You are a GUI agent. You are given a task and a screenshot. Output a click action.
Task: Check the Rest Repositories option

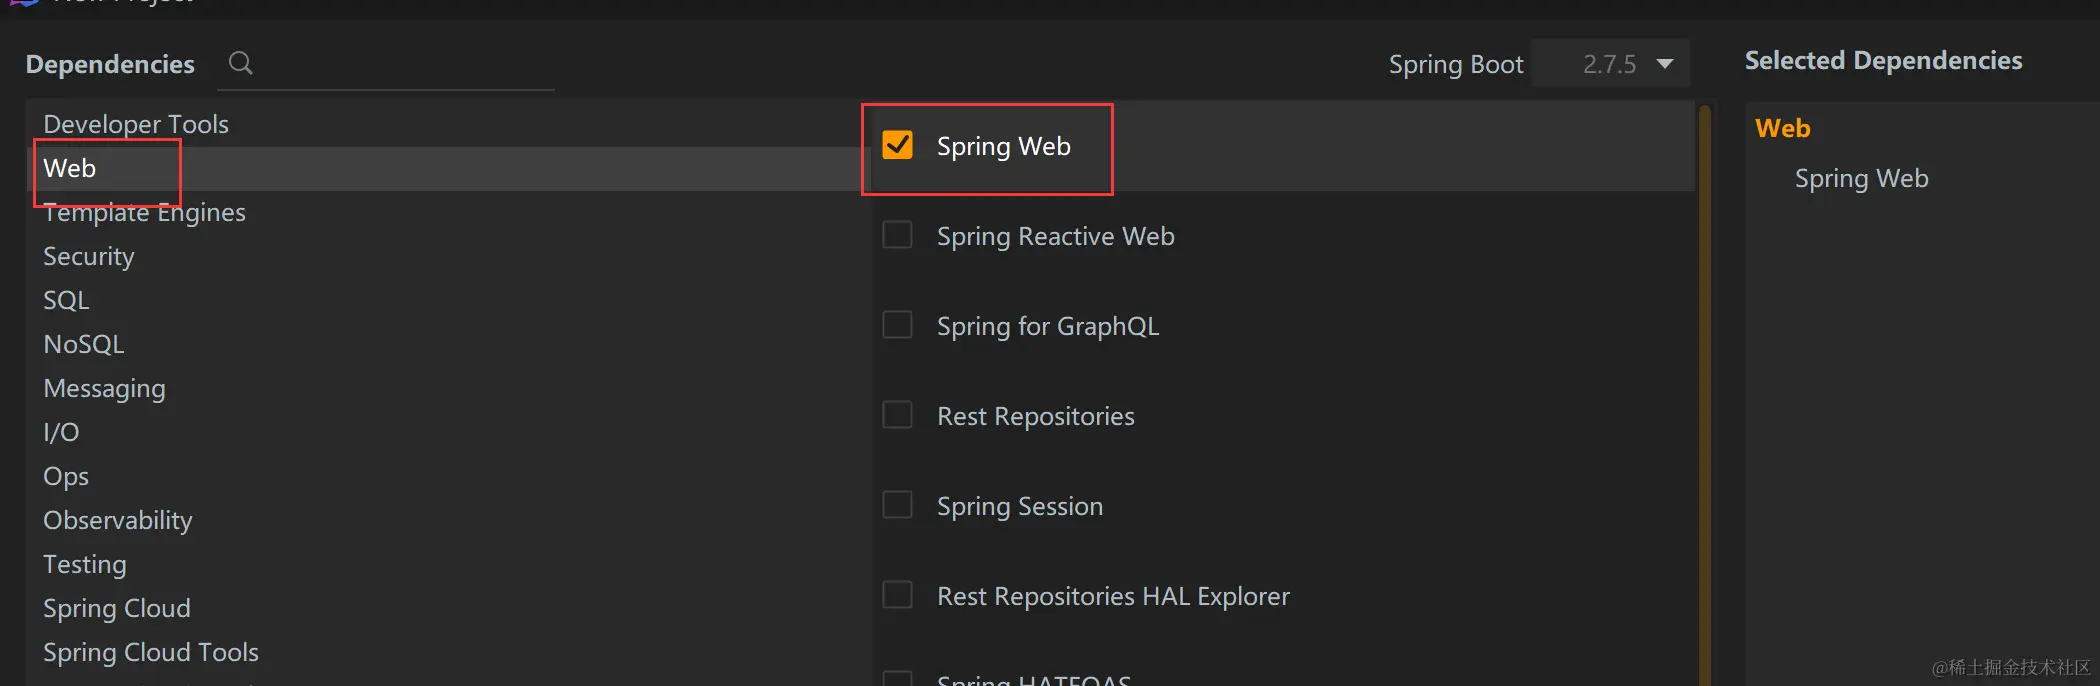pos(897,415)
